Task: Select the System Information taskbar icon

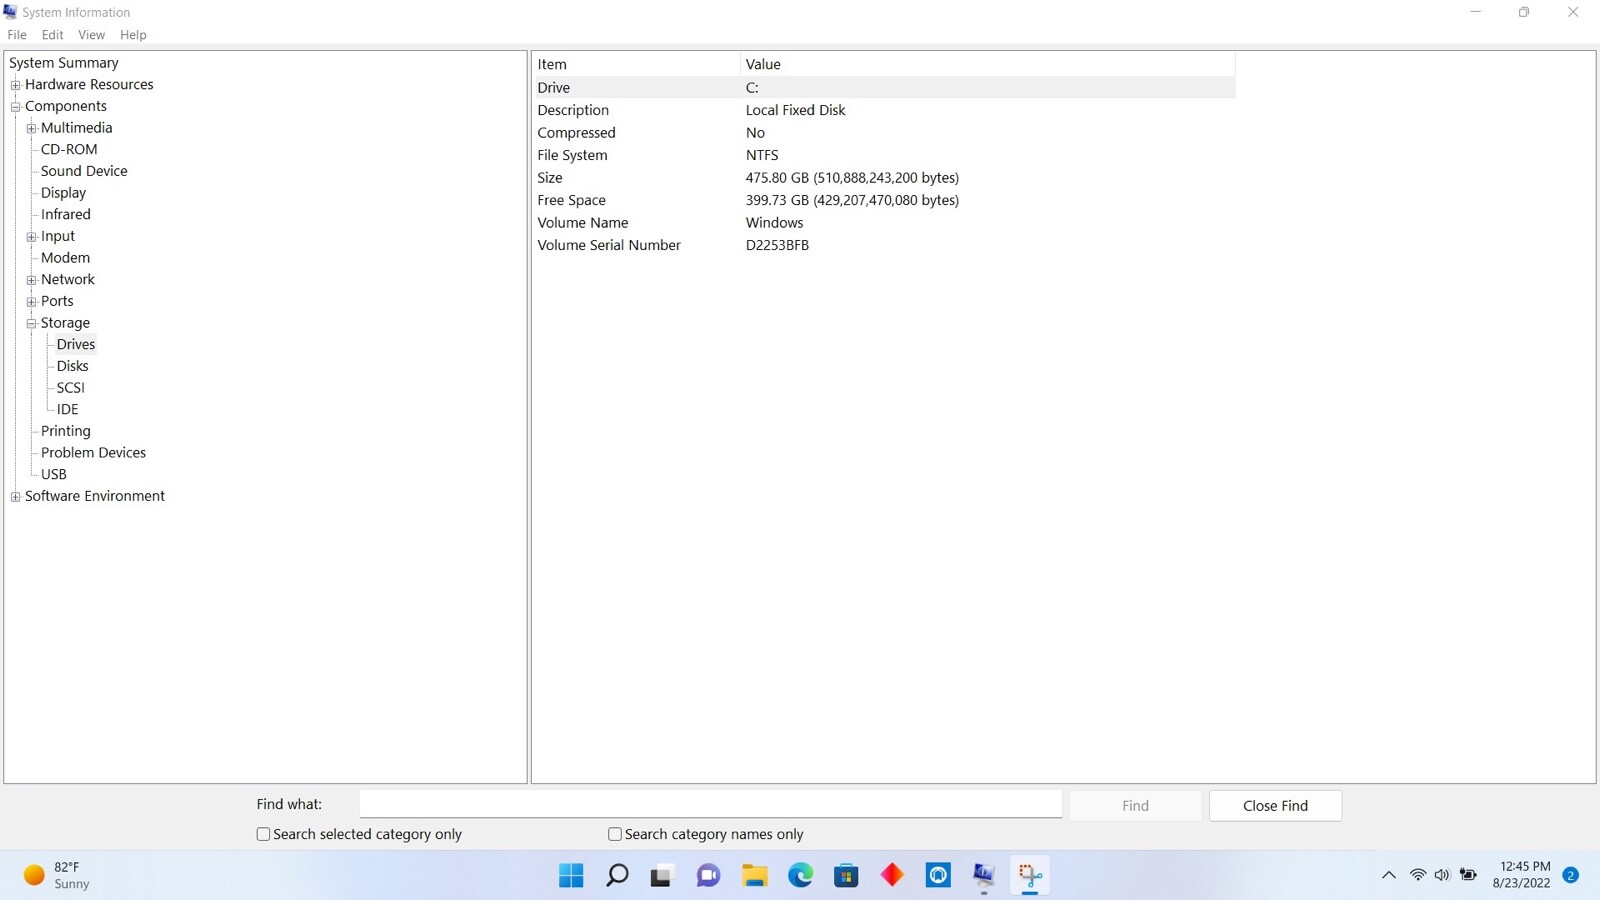Action: point(984,876)
